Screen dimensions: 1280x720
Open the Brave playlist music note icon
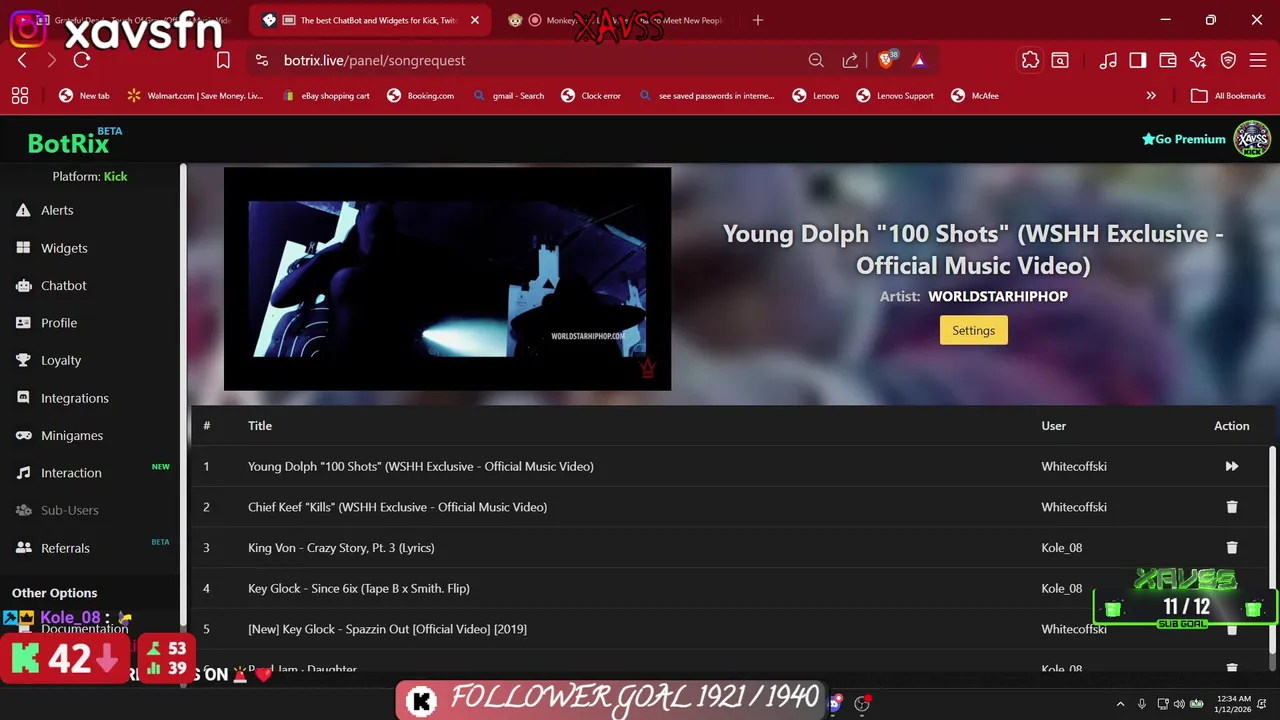coord(1108,60)
